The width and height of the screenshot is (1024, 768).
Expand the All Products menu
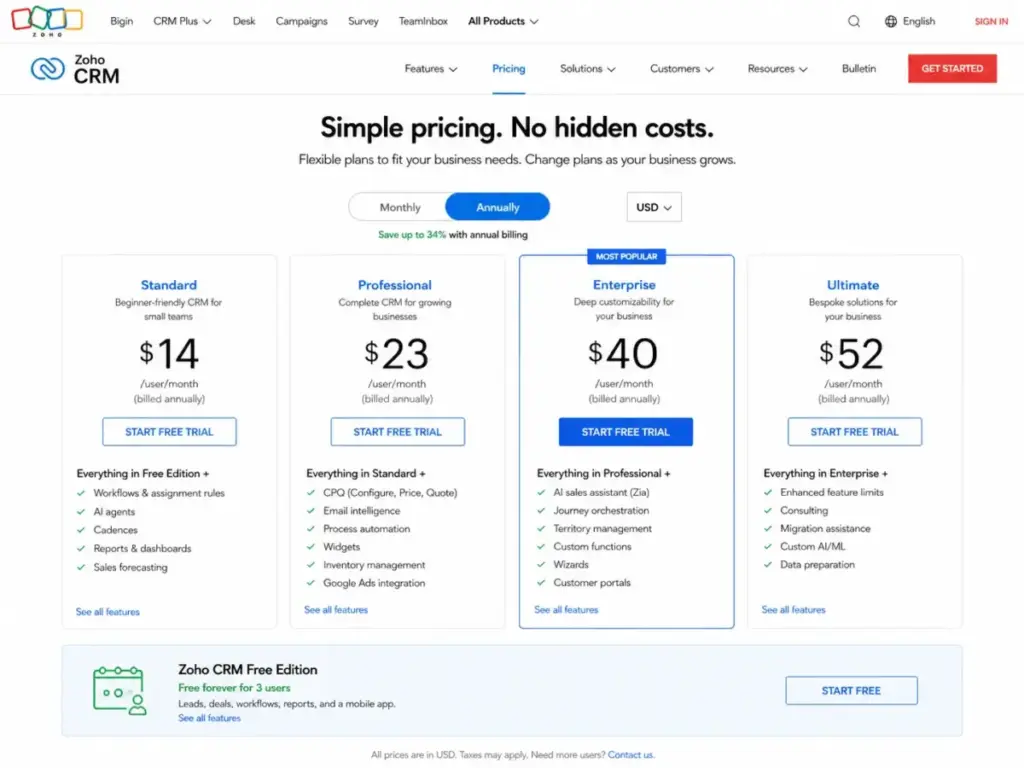(x=503, y=21)
